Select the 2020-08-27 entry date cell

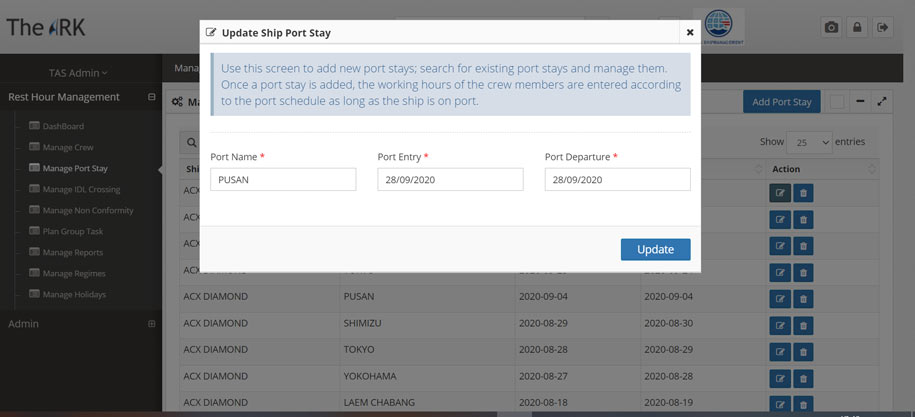click(543, 376)
